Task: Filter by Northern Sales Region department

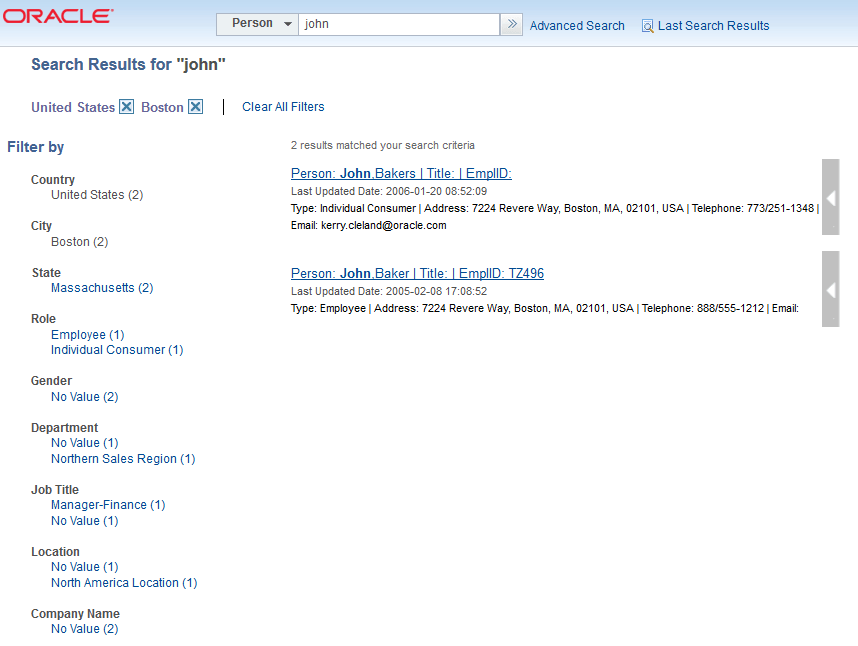Action: [123, 458]
